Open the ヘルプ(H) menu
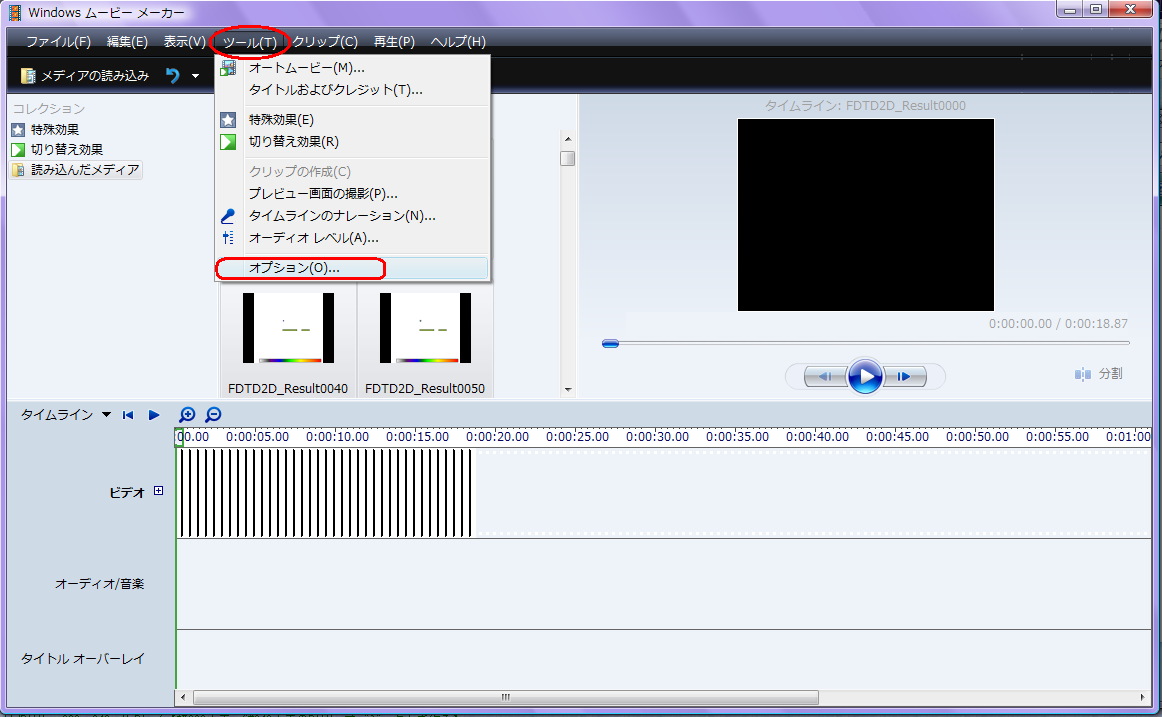 pyautogui.click(x=458, y=42)
